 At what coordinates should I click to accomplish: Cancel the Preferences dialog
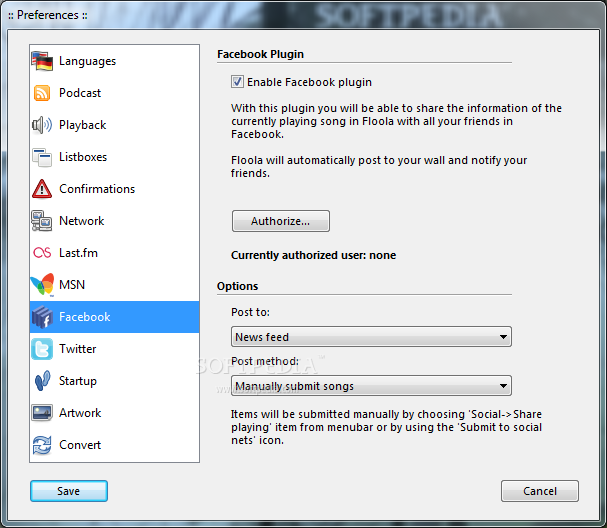click(540, 491)
